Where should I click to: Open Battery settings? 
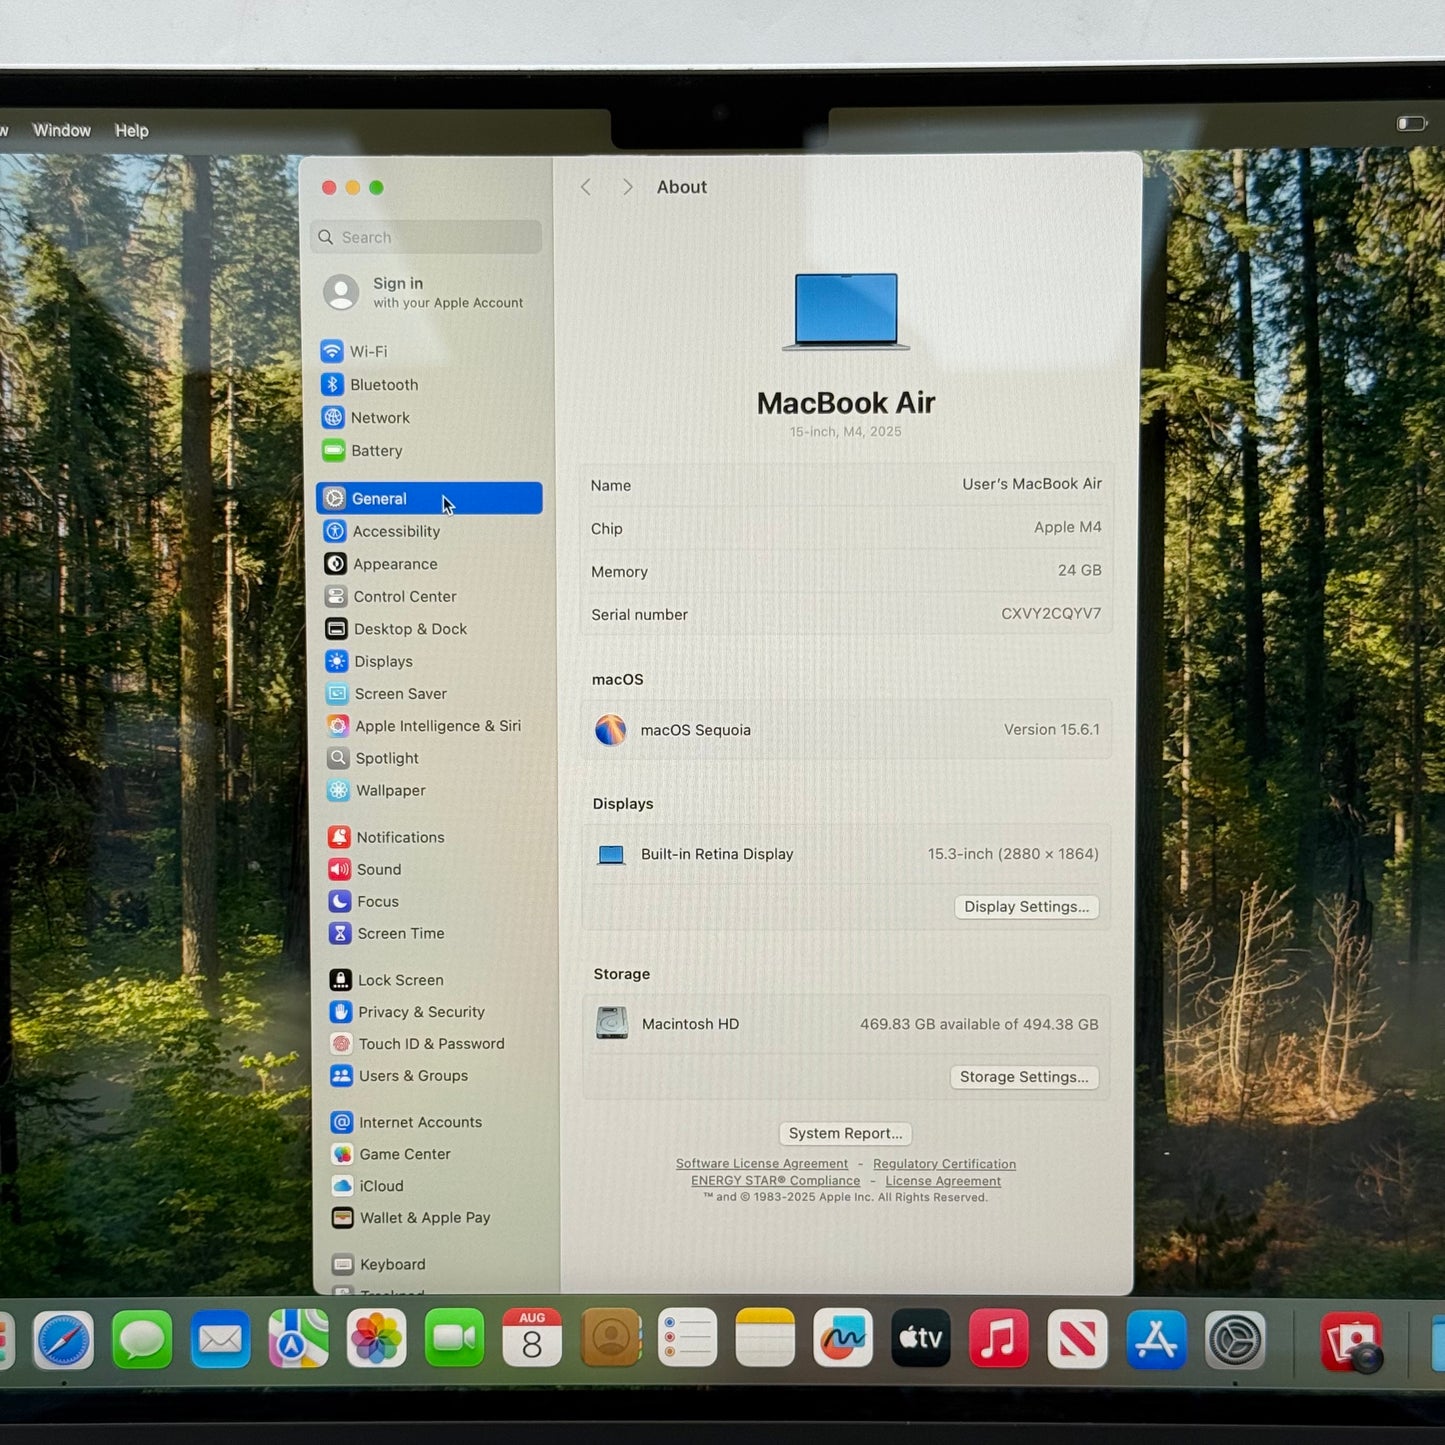click(362, 451)
